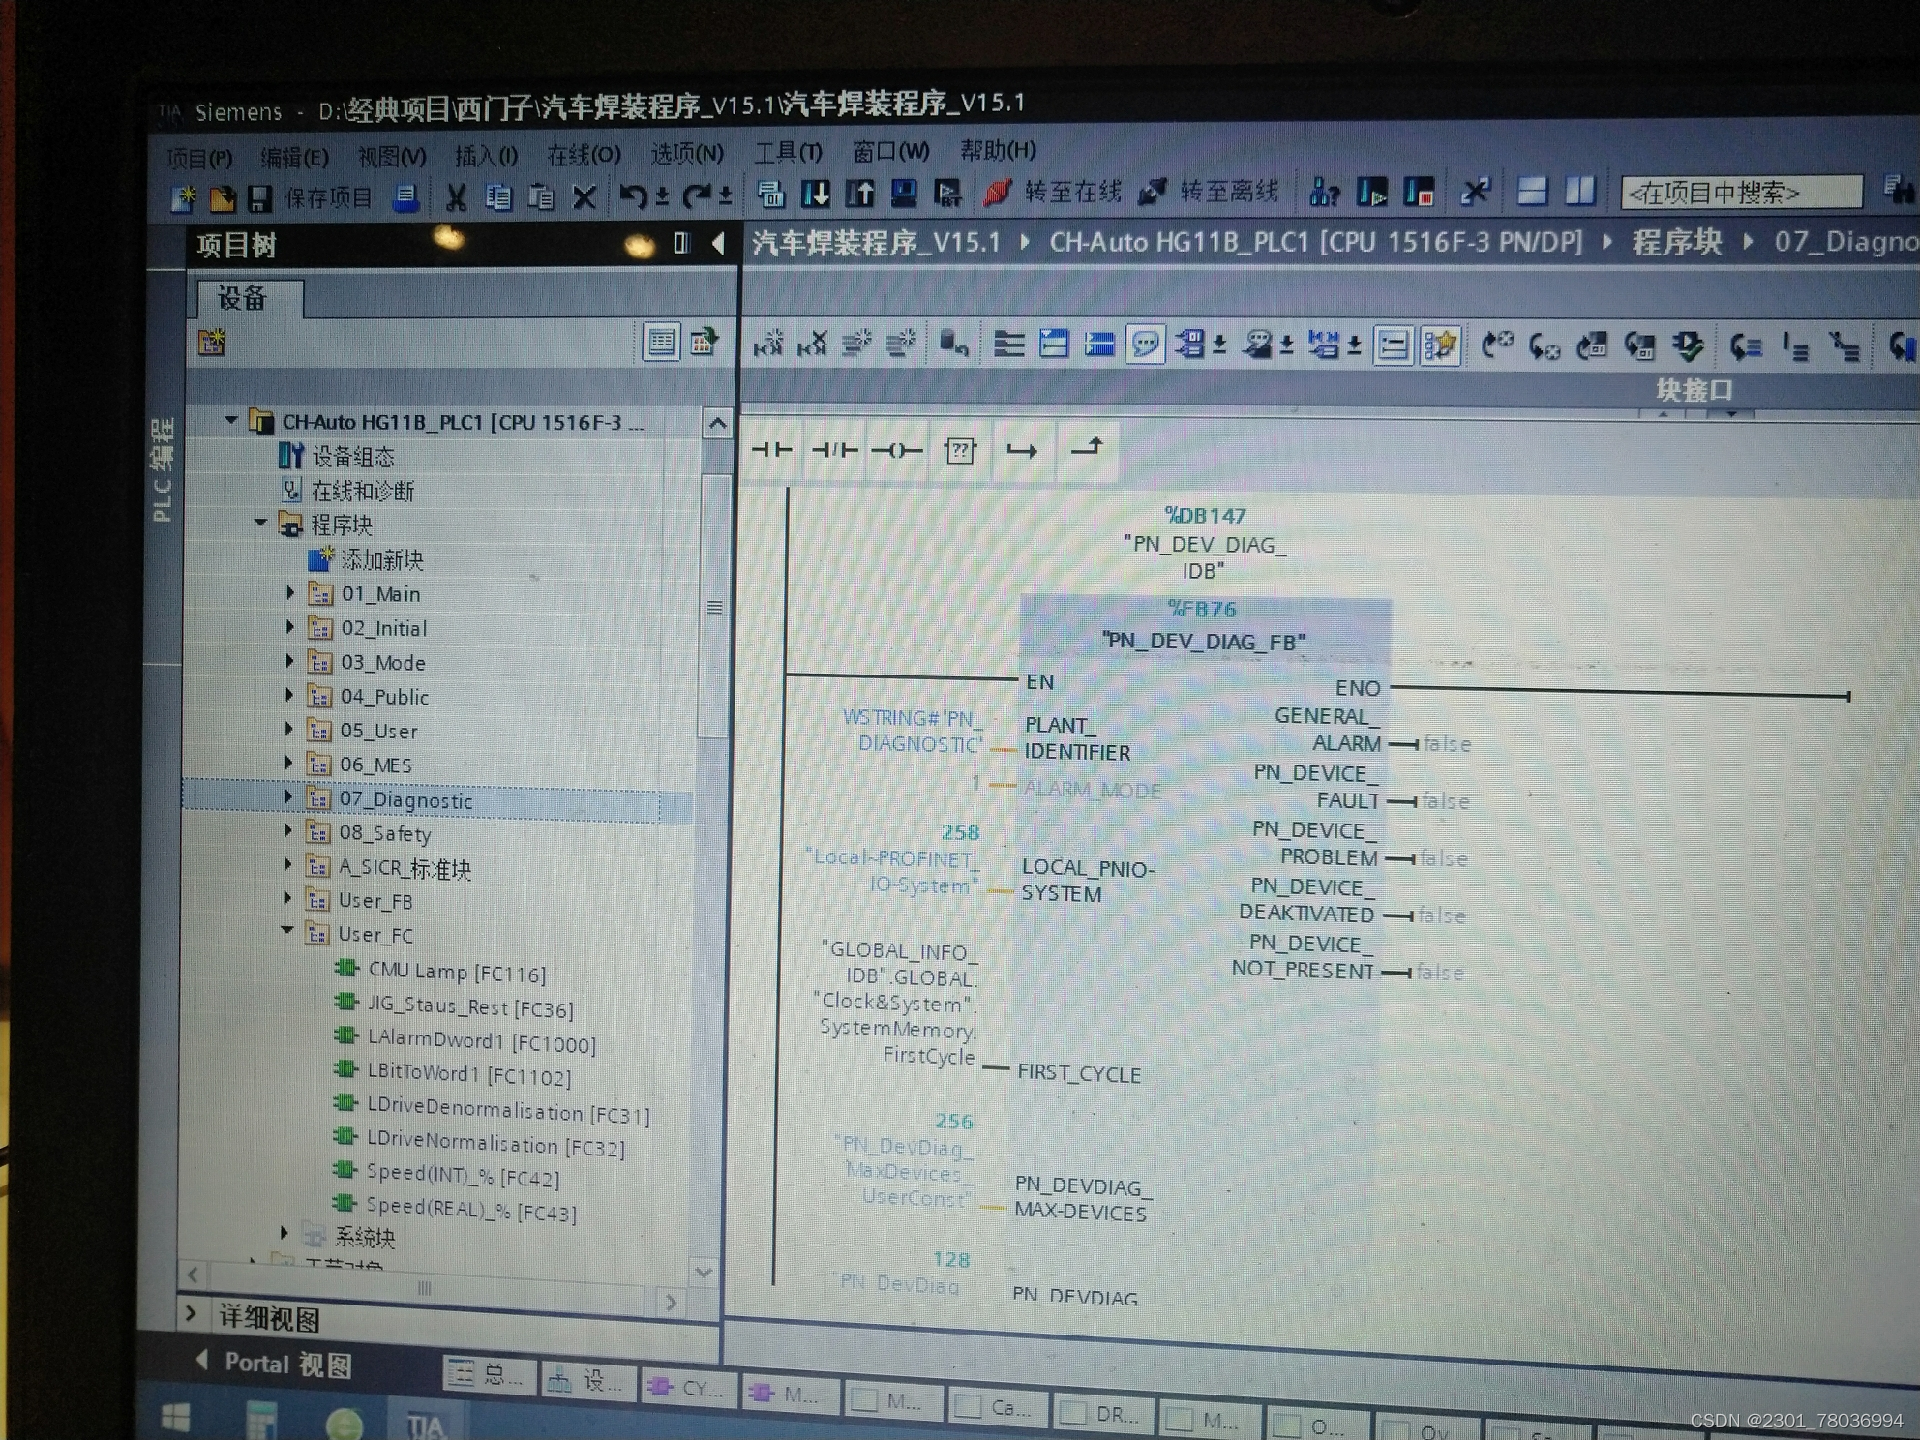
Task: Click the open project folder icon
Action: [x=222, y=199]
